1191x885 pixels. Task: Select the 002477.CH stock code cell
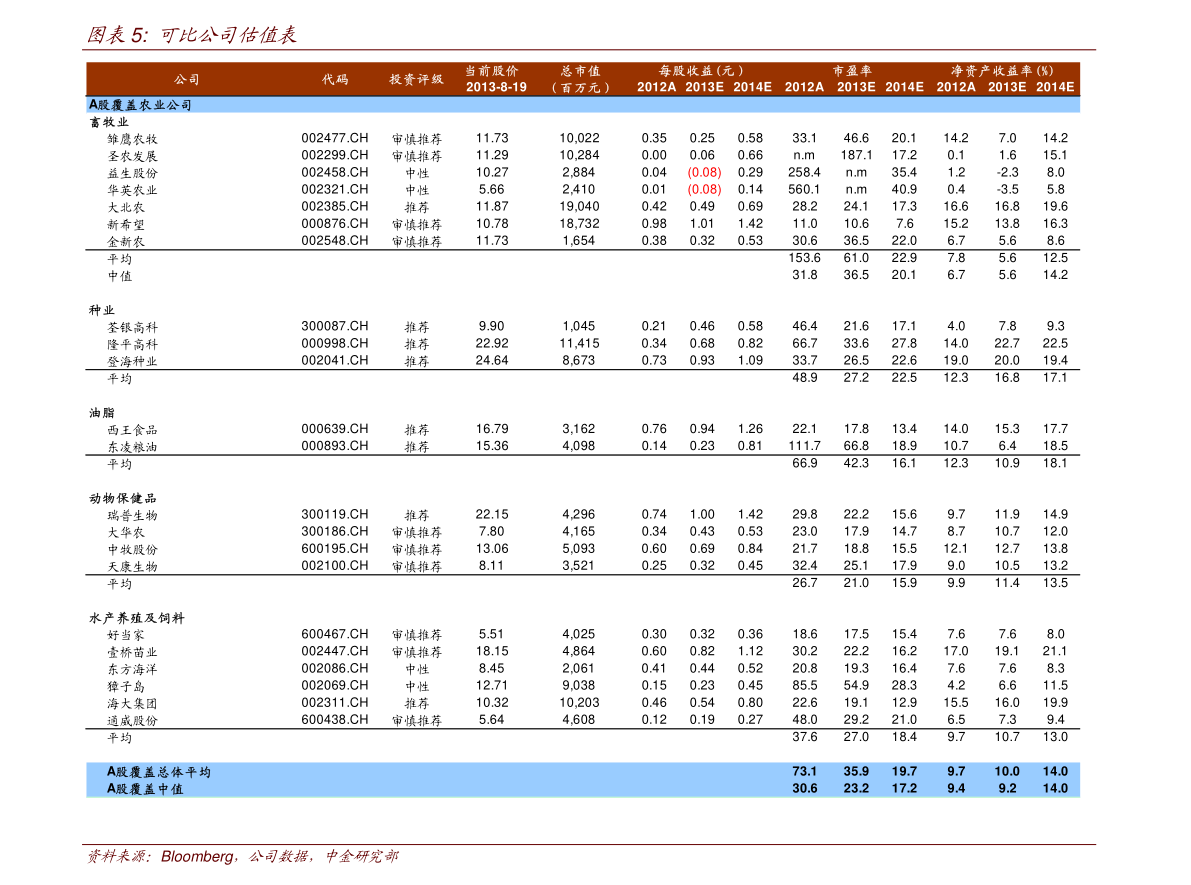(x=334, y=138)
